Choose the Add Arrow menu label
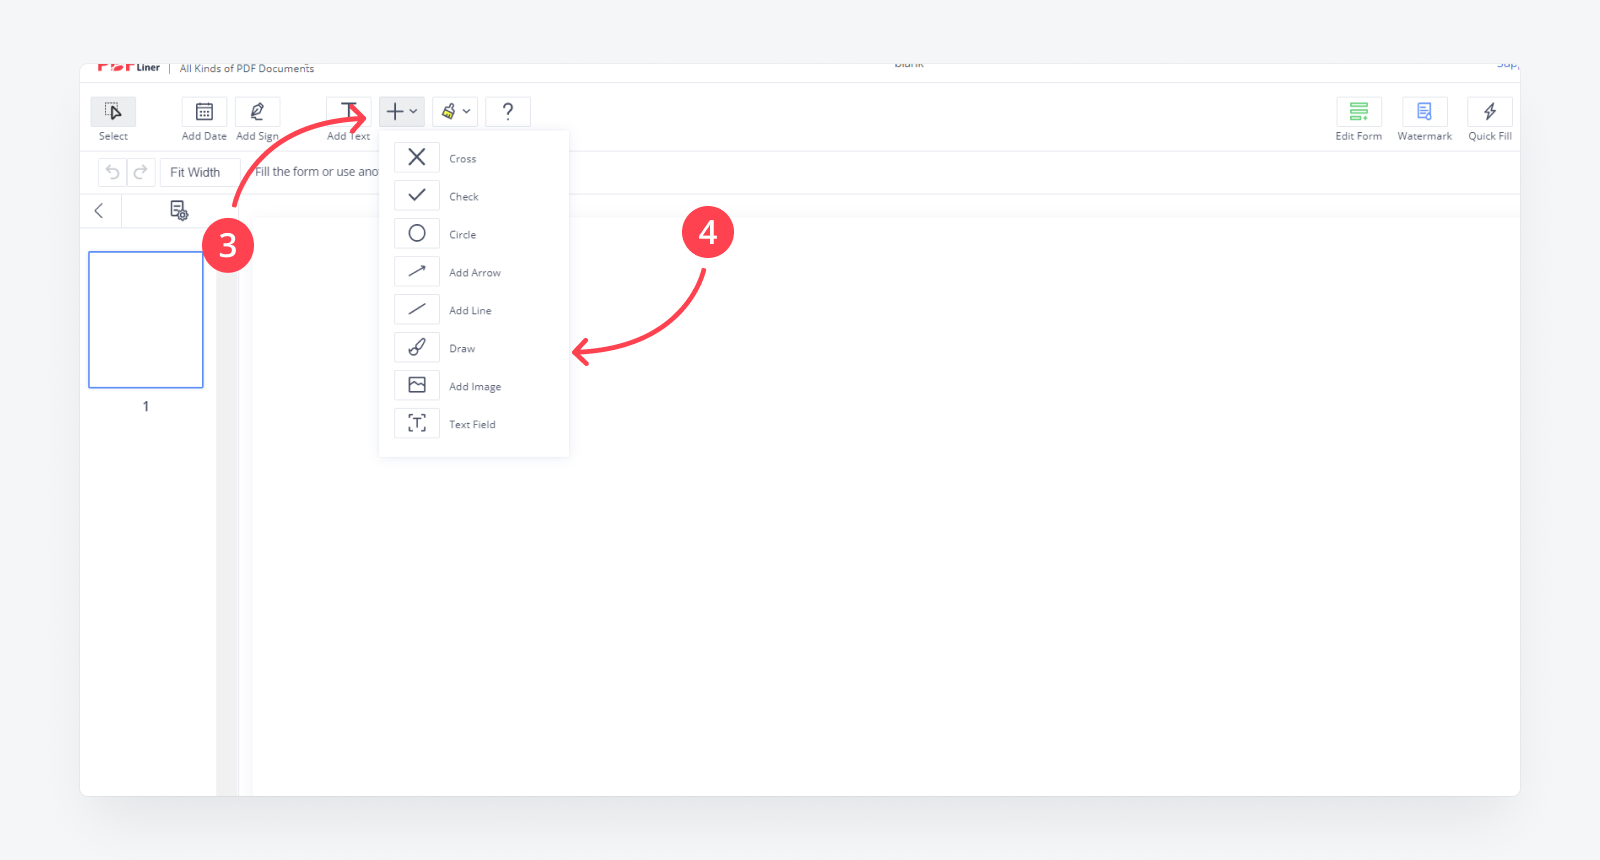Screen dimensions: 1600x860 475,273
